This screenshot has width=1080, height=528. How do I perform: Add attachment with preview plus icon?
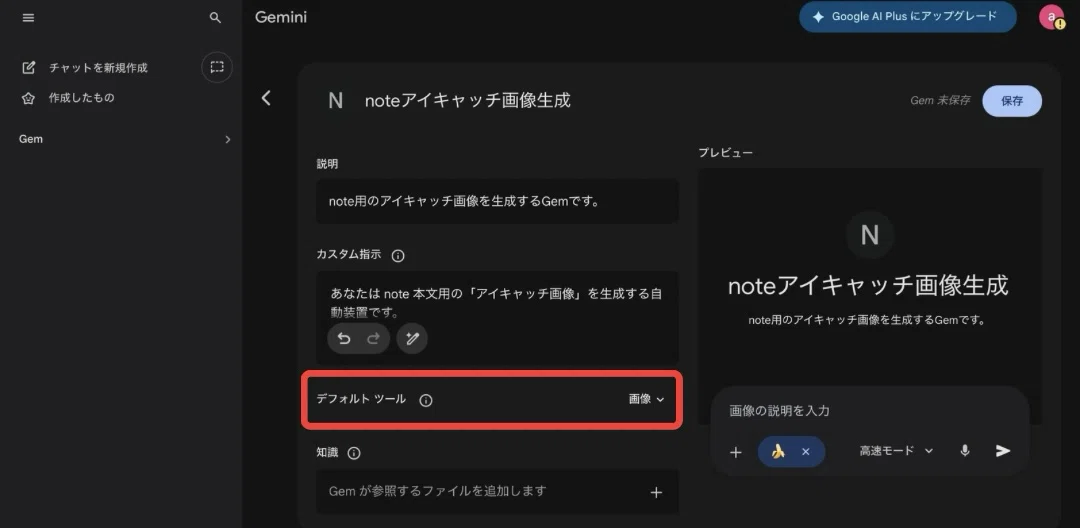pos(736,452)
